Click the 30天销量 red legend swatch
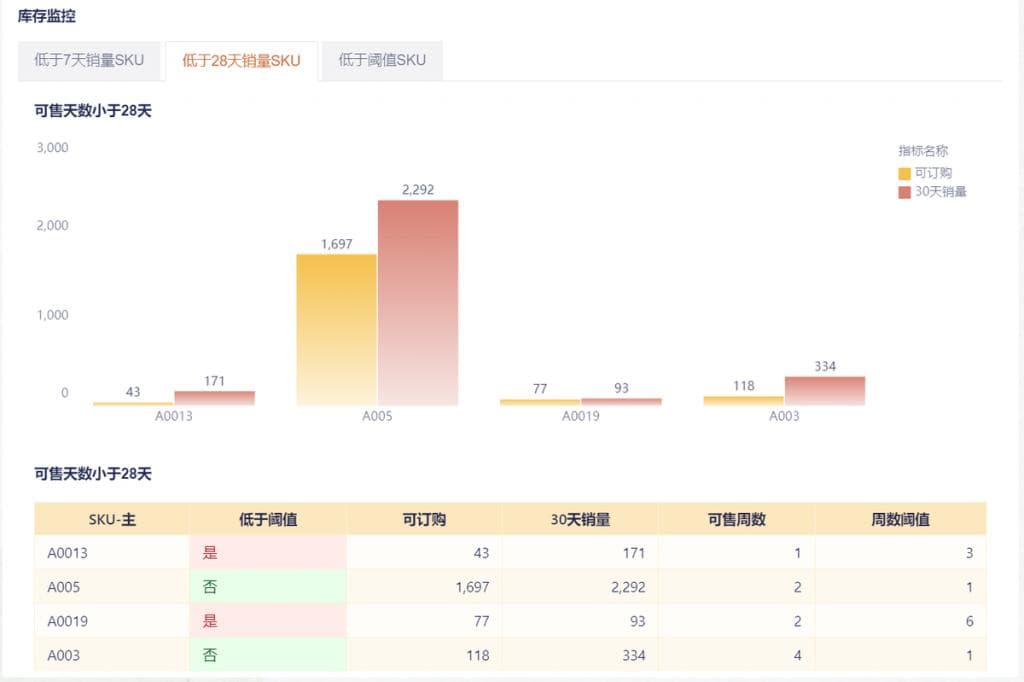Viewport: 1024px width, 682px height. coord(904,192)
